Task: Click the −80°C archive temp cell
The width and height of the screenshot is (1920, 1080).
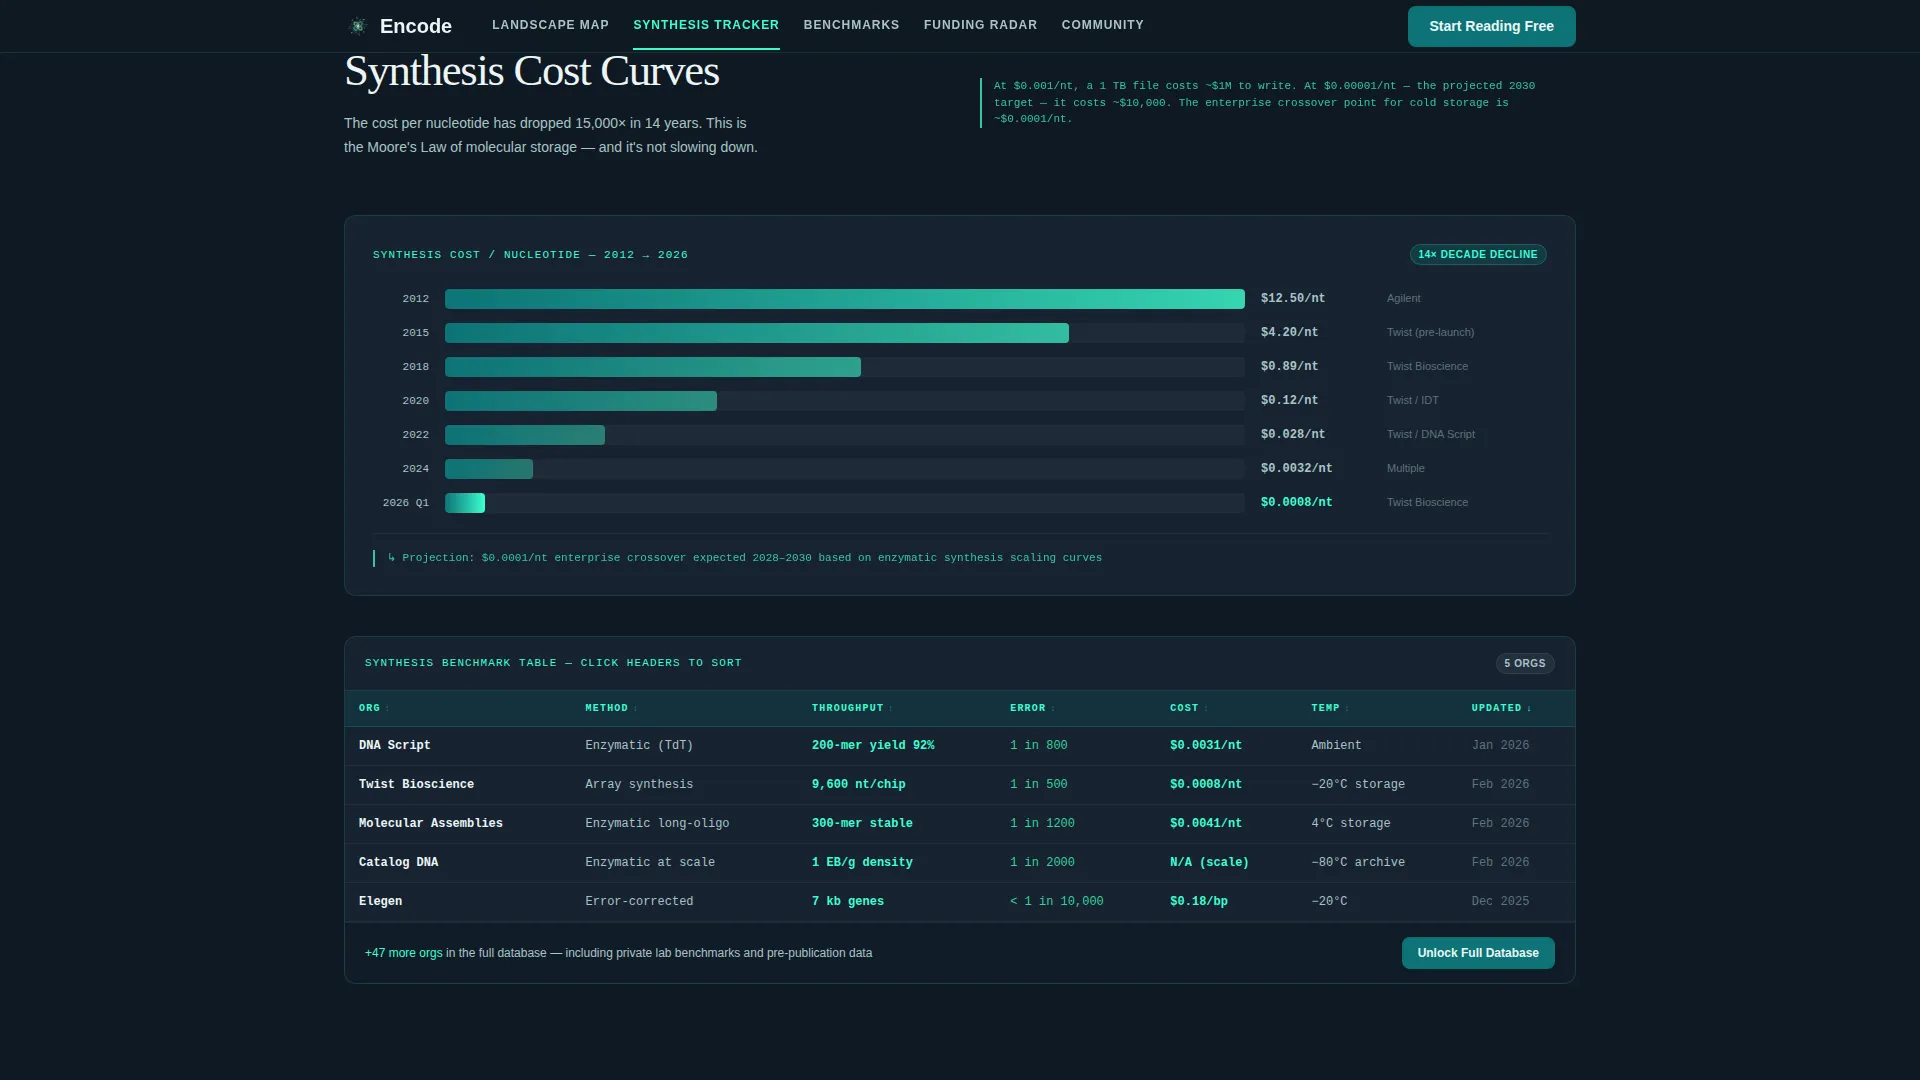Action: (1358, 863)
